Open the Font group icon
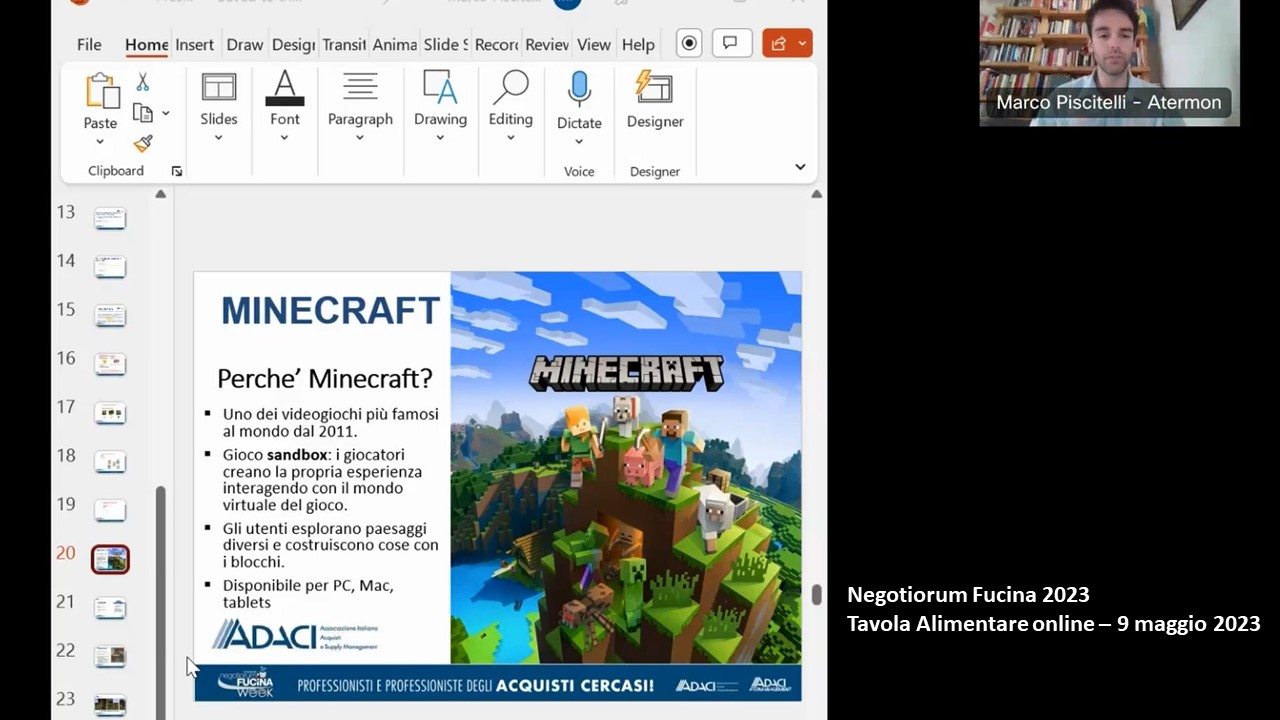The width and height of the screenshot is (1280, 720). 285,88
